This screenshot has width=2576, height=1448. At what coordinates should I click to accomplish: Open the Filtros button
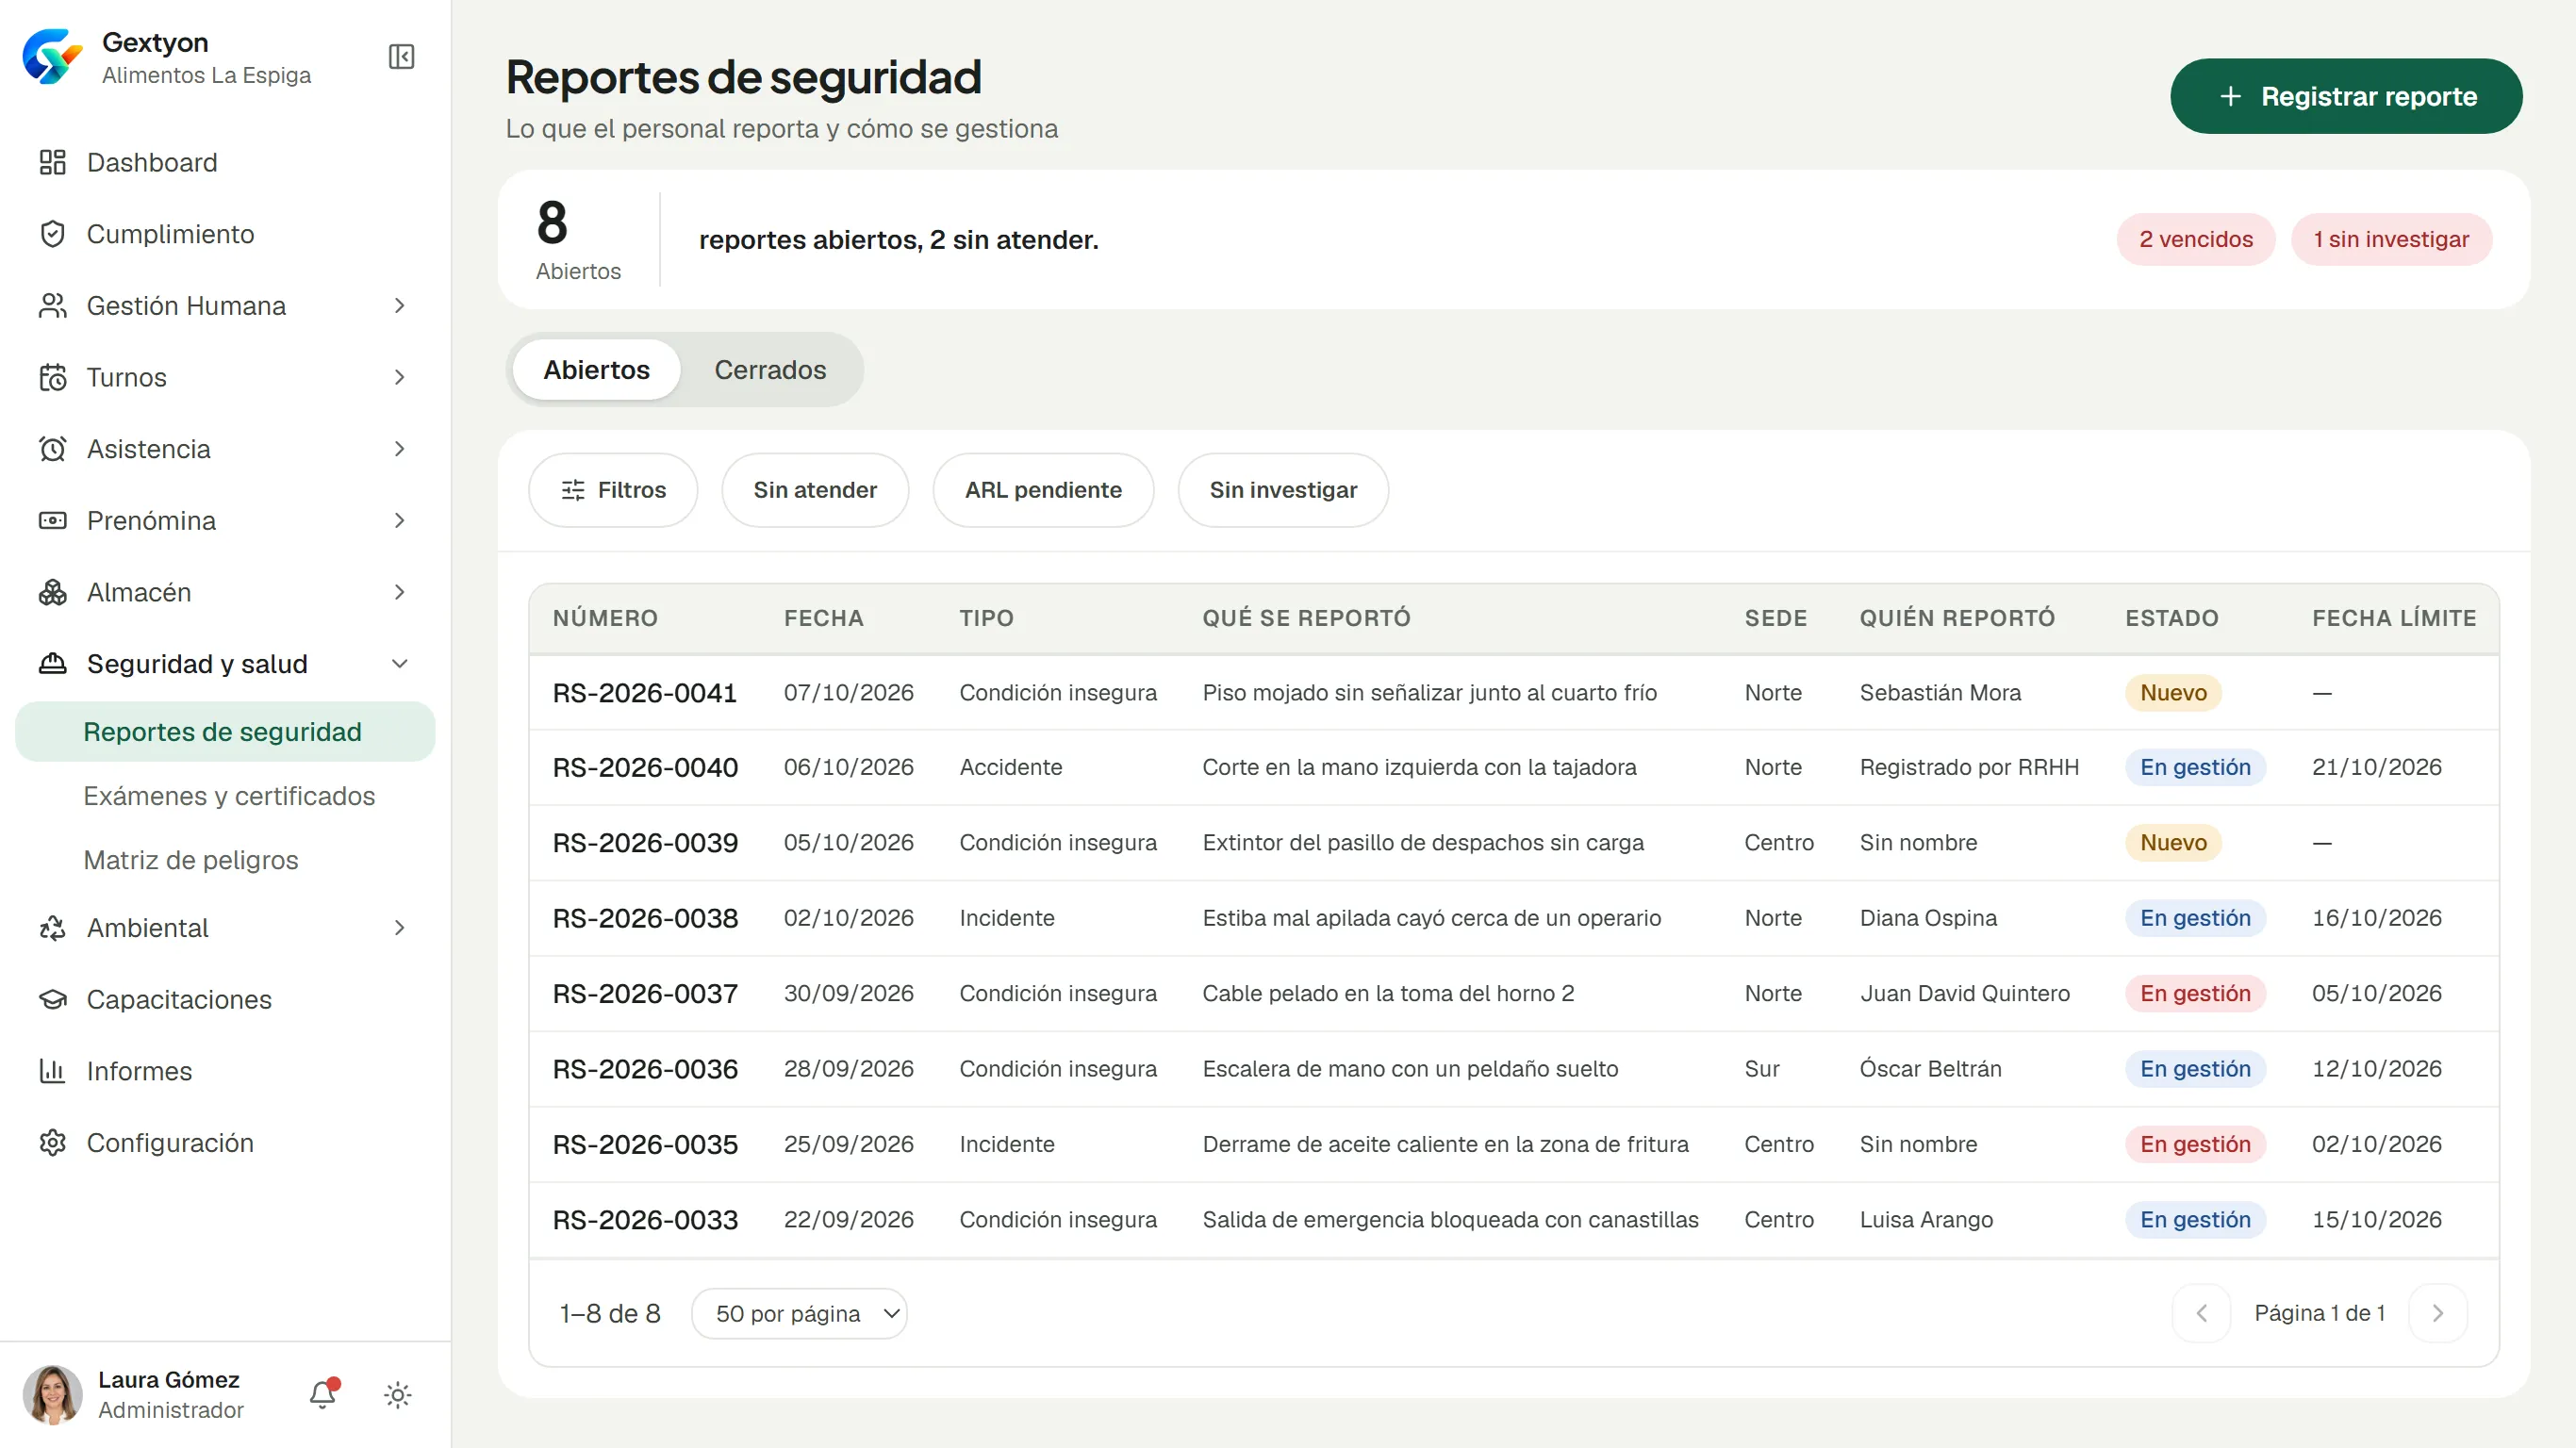coord(613,490)
